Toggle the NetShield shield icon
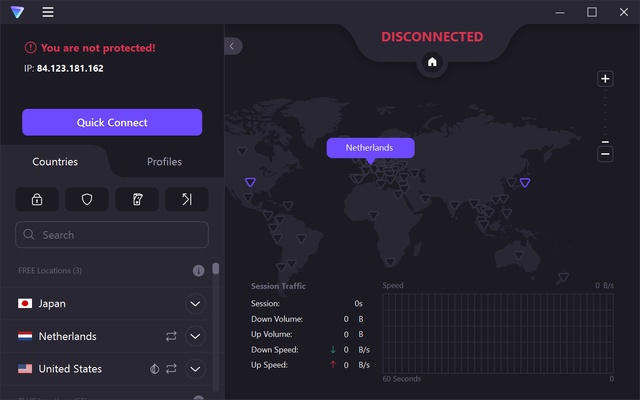The image size is (640, 400). click(x=87, y=199)
